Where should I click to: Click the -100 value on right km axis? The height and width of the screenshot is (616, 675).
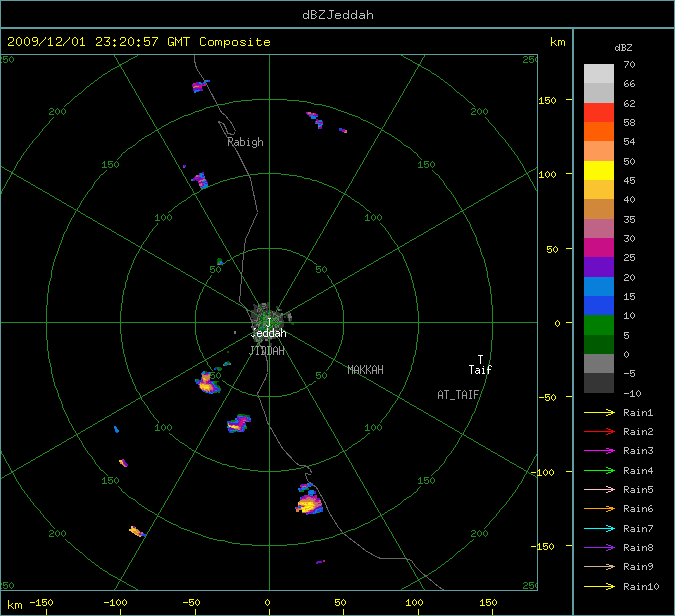tap(543, 472)
